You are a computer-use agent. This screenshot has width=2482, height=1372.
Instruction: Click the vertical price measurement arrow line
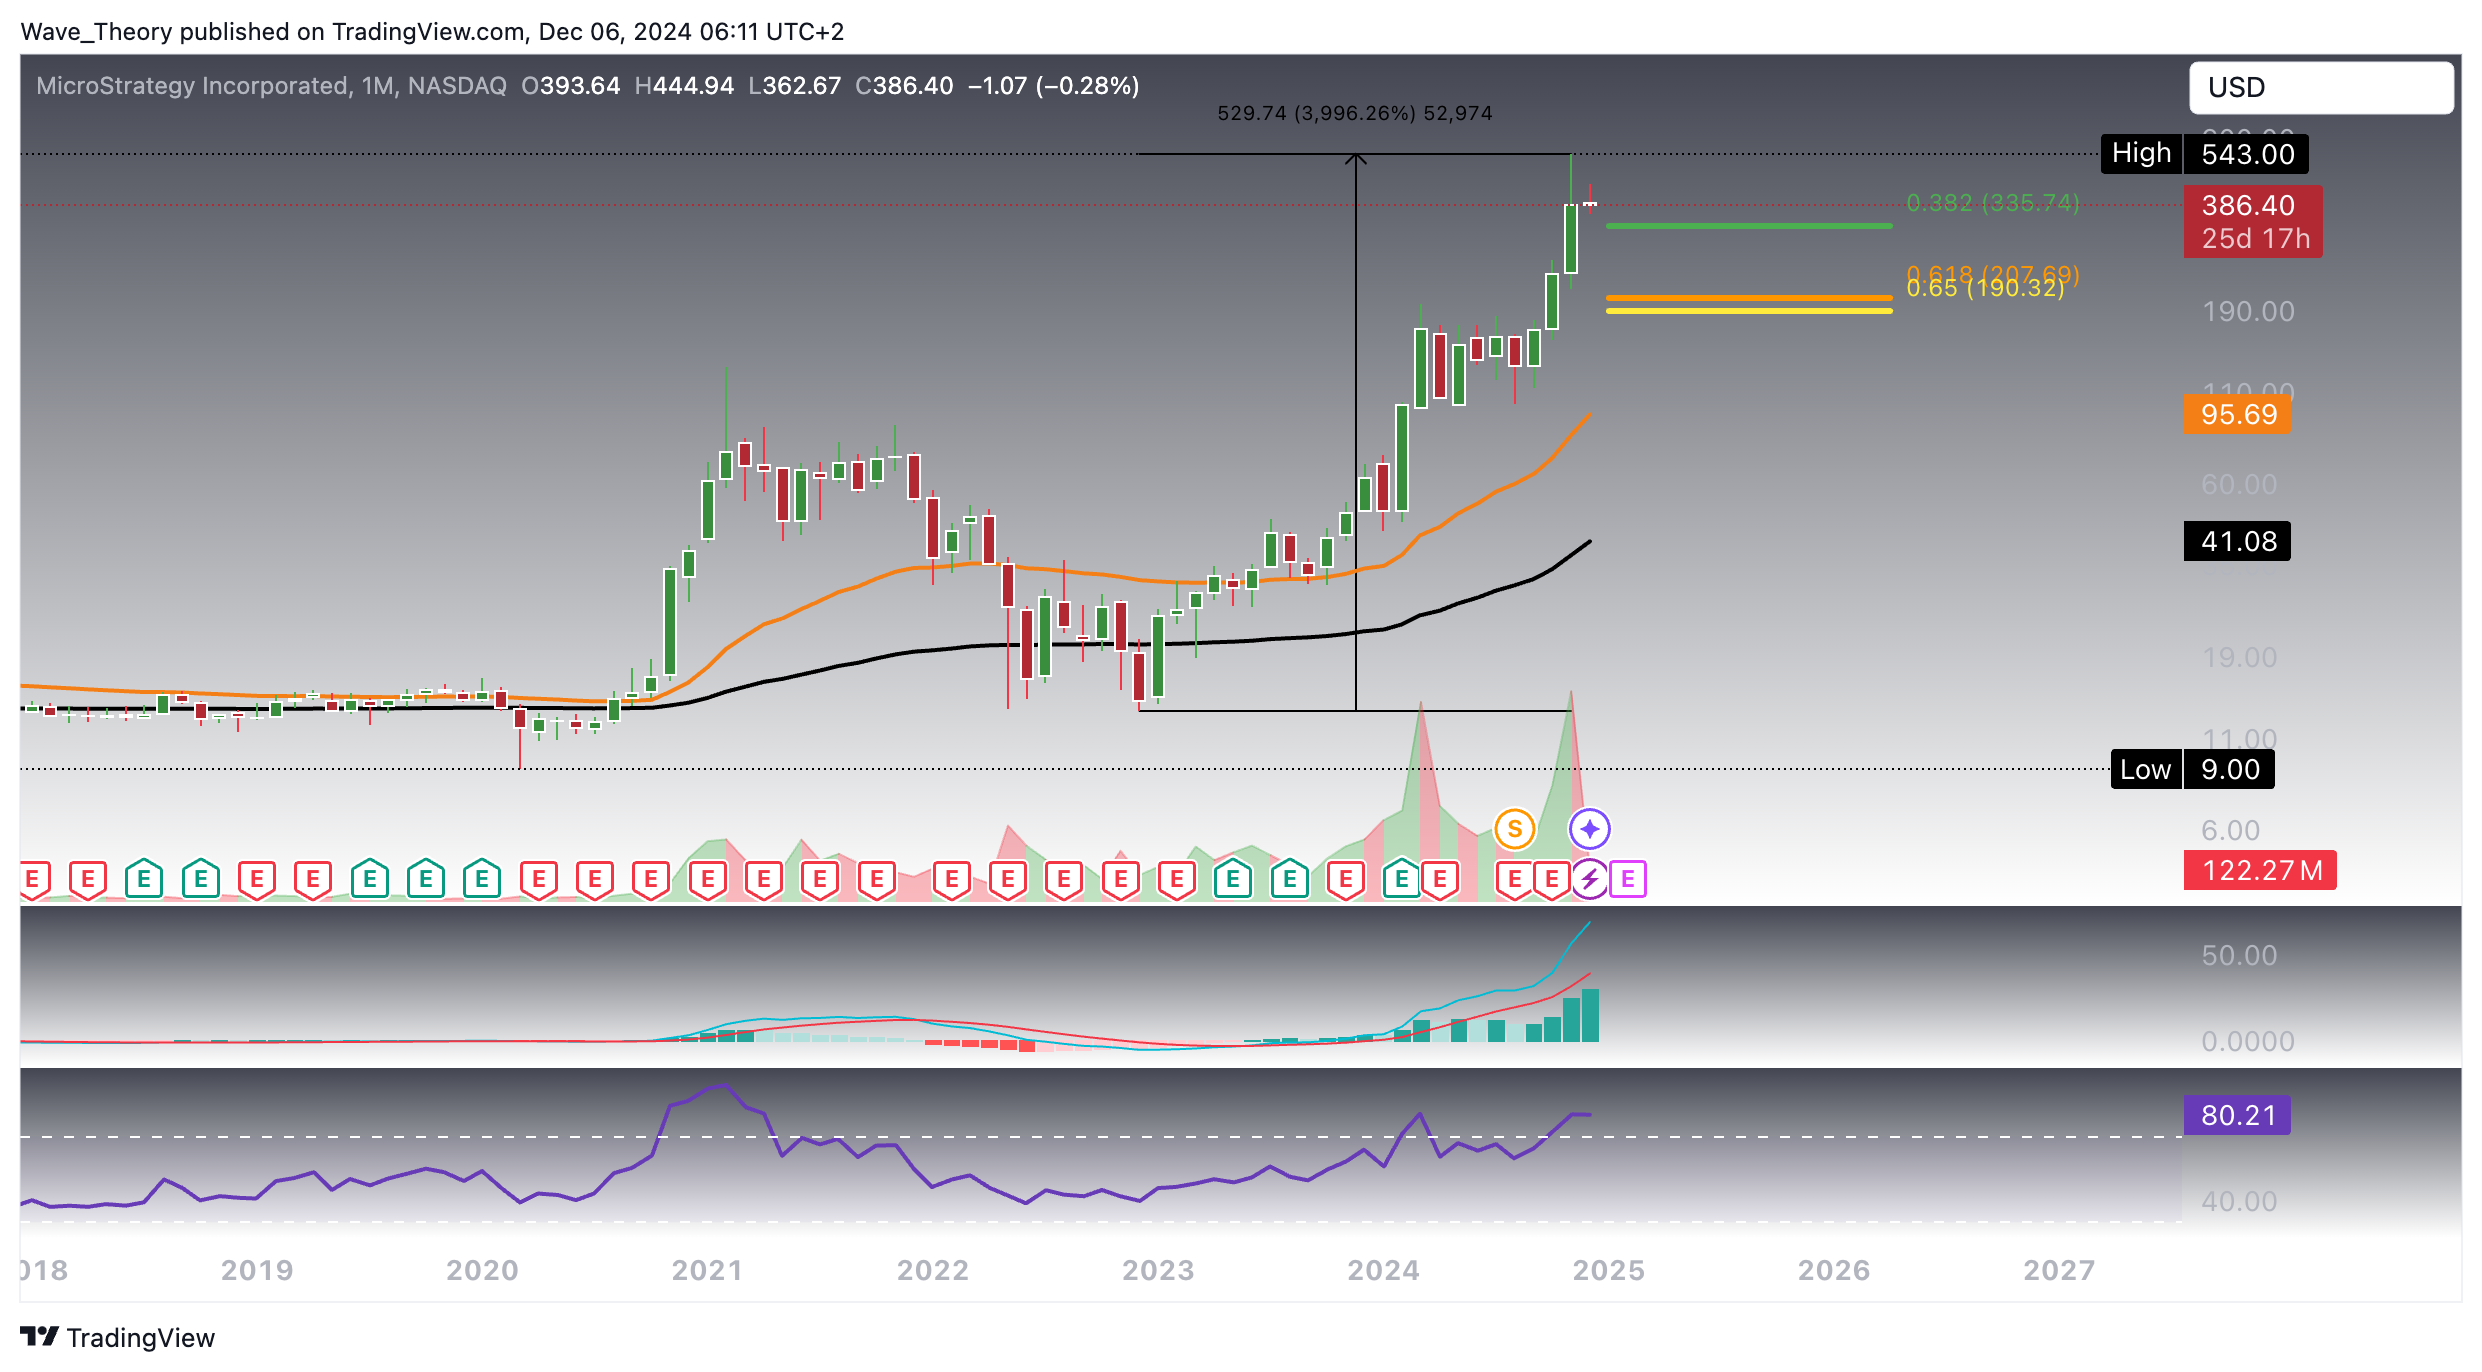(x=1356, y=432)
